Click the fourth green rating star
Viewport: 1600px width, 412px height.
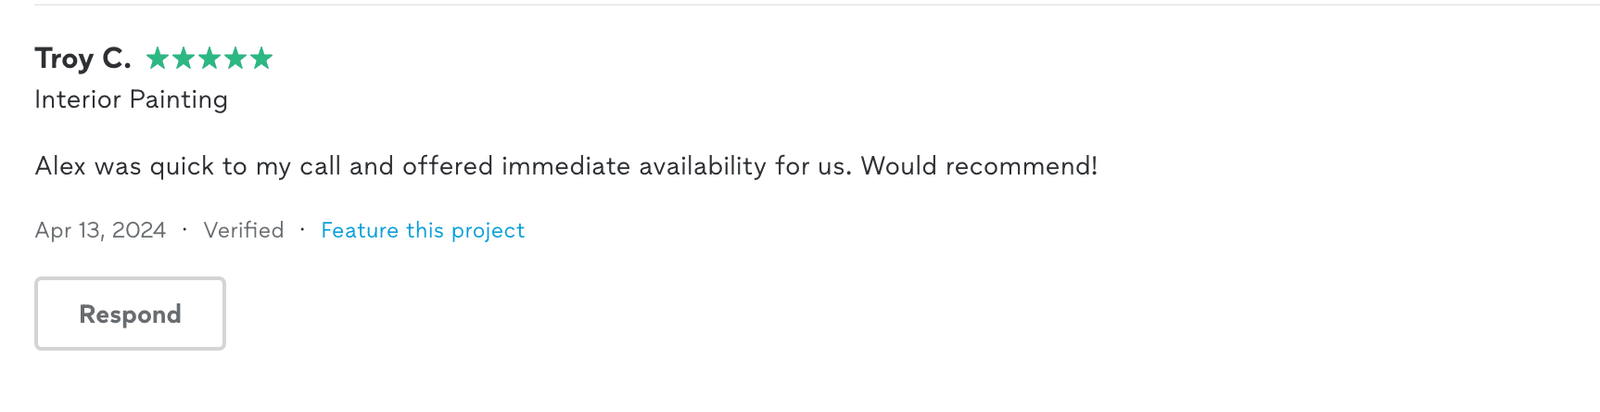click(235, 58)
